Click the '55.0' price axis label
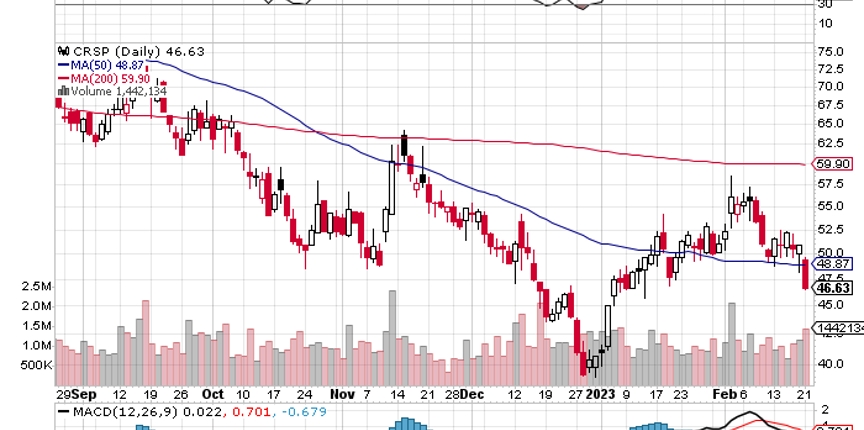Viewport: 864px width, 430px height. click(x=830, y=206)
